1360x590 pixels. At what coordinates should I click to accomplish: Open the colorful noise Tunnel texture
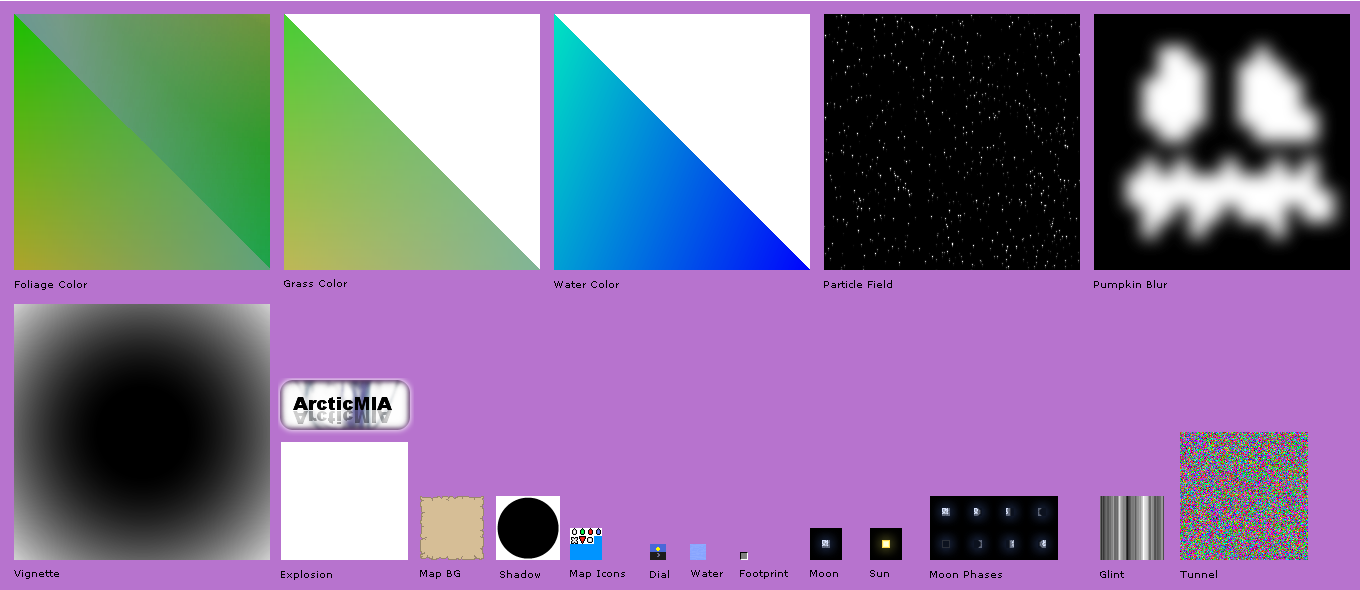(1244, 496)
